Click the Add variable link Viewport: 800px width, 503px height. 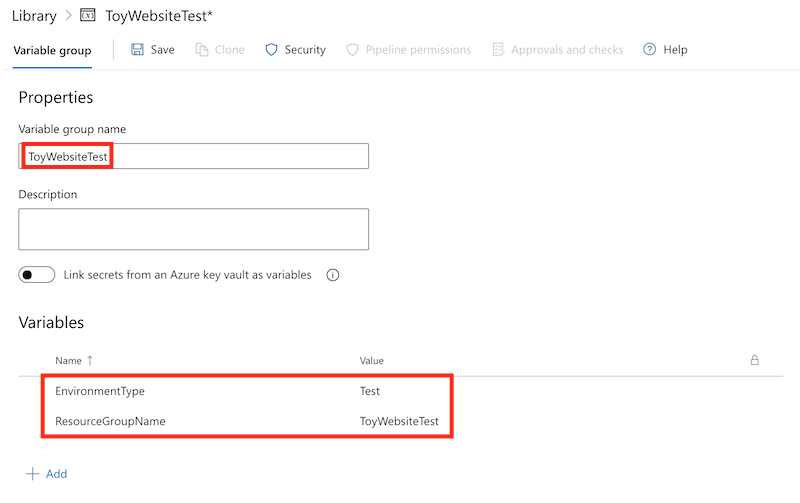[x=57, y=474]
